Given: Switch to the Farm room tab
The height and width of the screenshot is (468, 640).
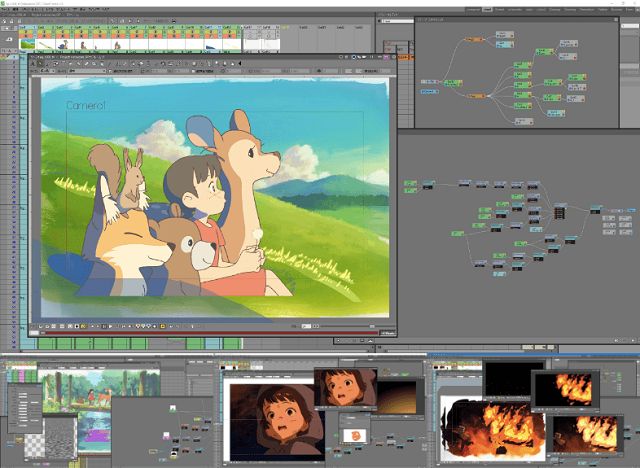Looking at the screenshot, I should pyautogui.click(x=629, y=9).
